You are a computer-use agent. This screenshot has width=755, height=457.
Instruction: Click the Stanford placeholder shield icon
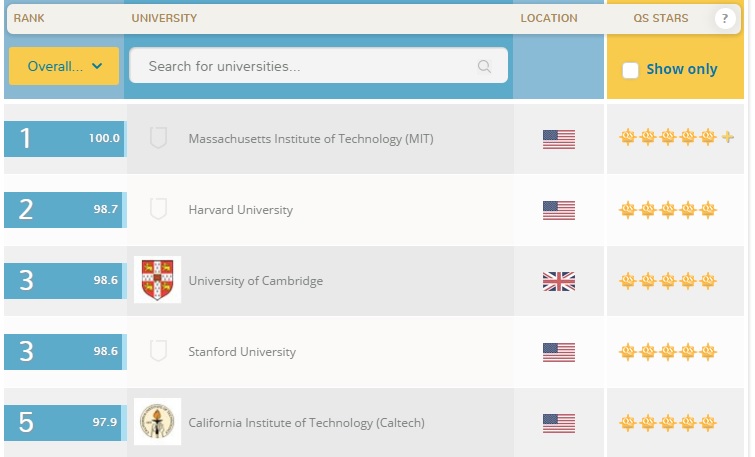click(x=158, y=351)
